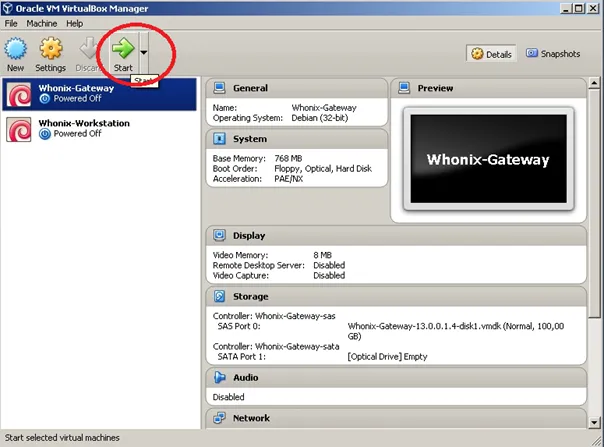Click the General section monitor icon
The height and width of the screenshot is (447, 604).
tap(219, 88)
